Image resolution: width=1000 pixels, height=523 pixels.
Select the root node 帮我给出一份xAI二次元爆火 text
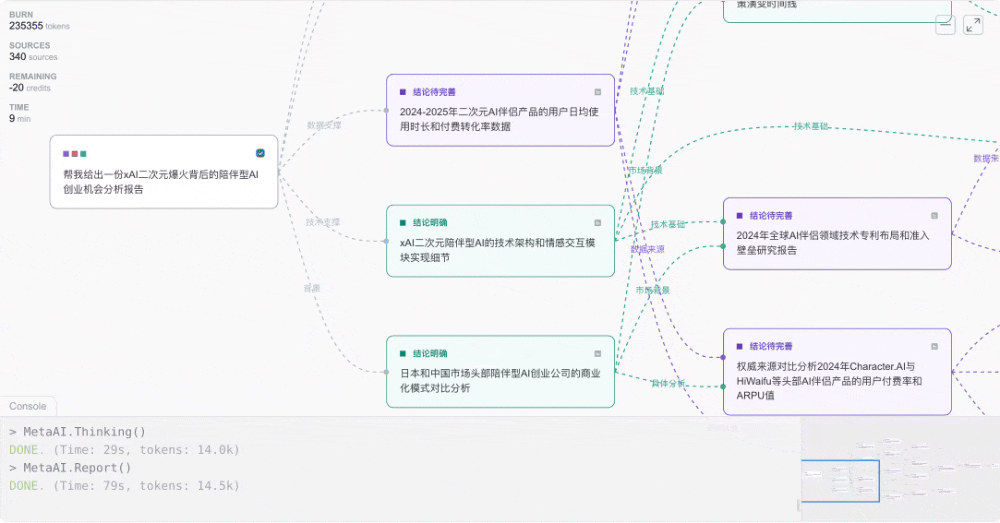(161, 182)
